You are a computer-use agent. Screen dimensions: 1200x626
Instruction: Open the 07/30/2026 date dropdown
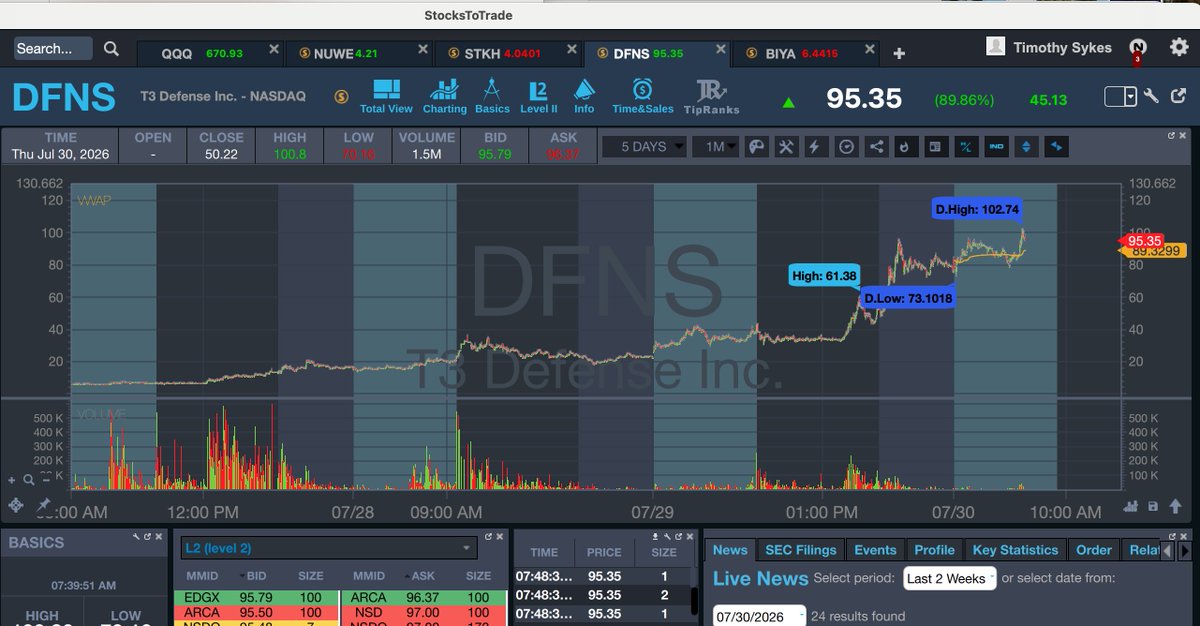point(759,616)
